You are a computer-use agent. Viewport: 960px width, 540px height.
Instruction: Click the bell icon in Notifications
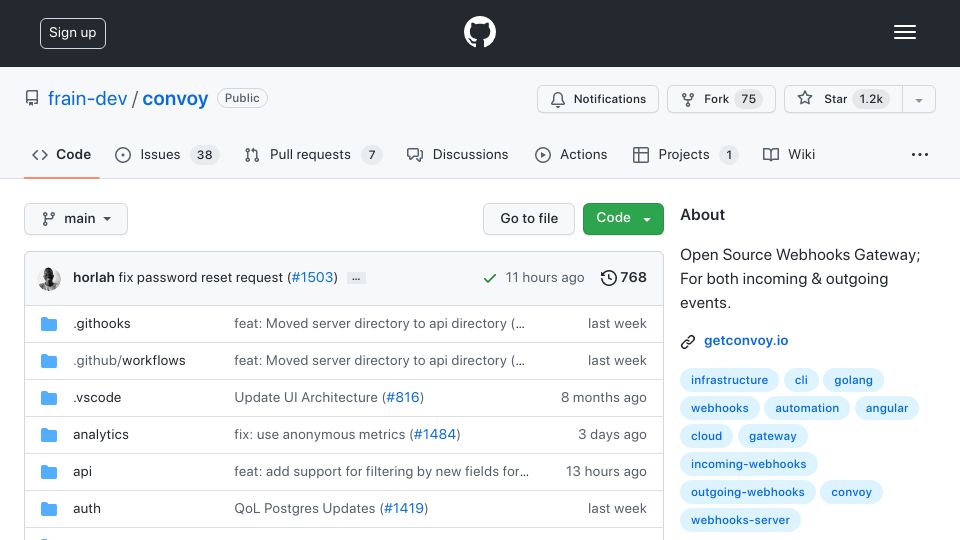[558, 99]
